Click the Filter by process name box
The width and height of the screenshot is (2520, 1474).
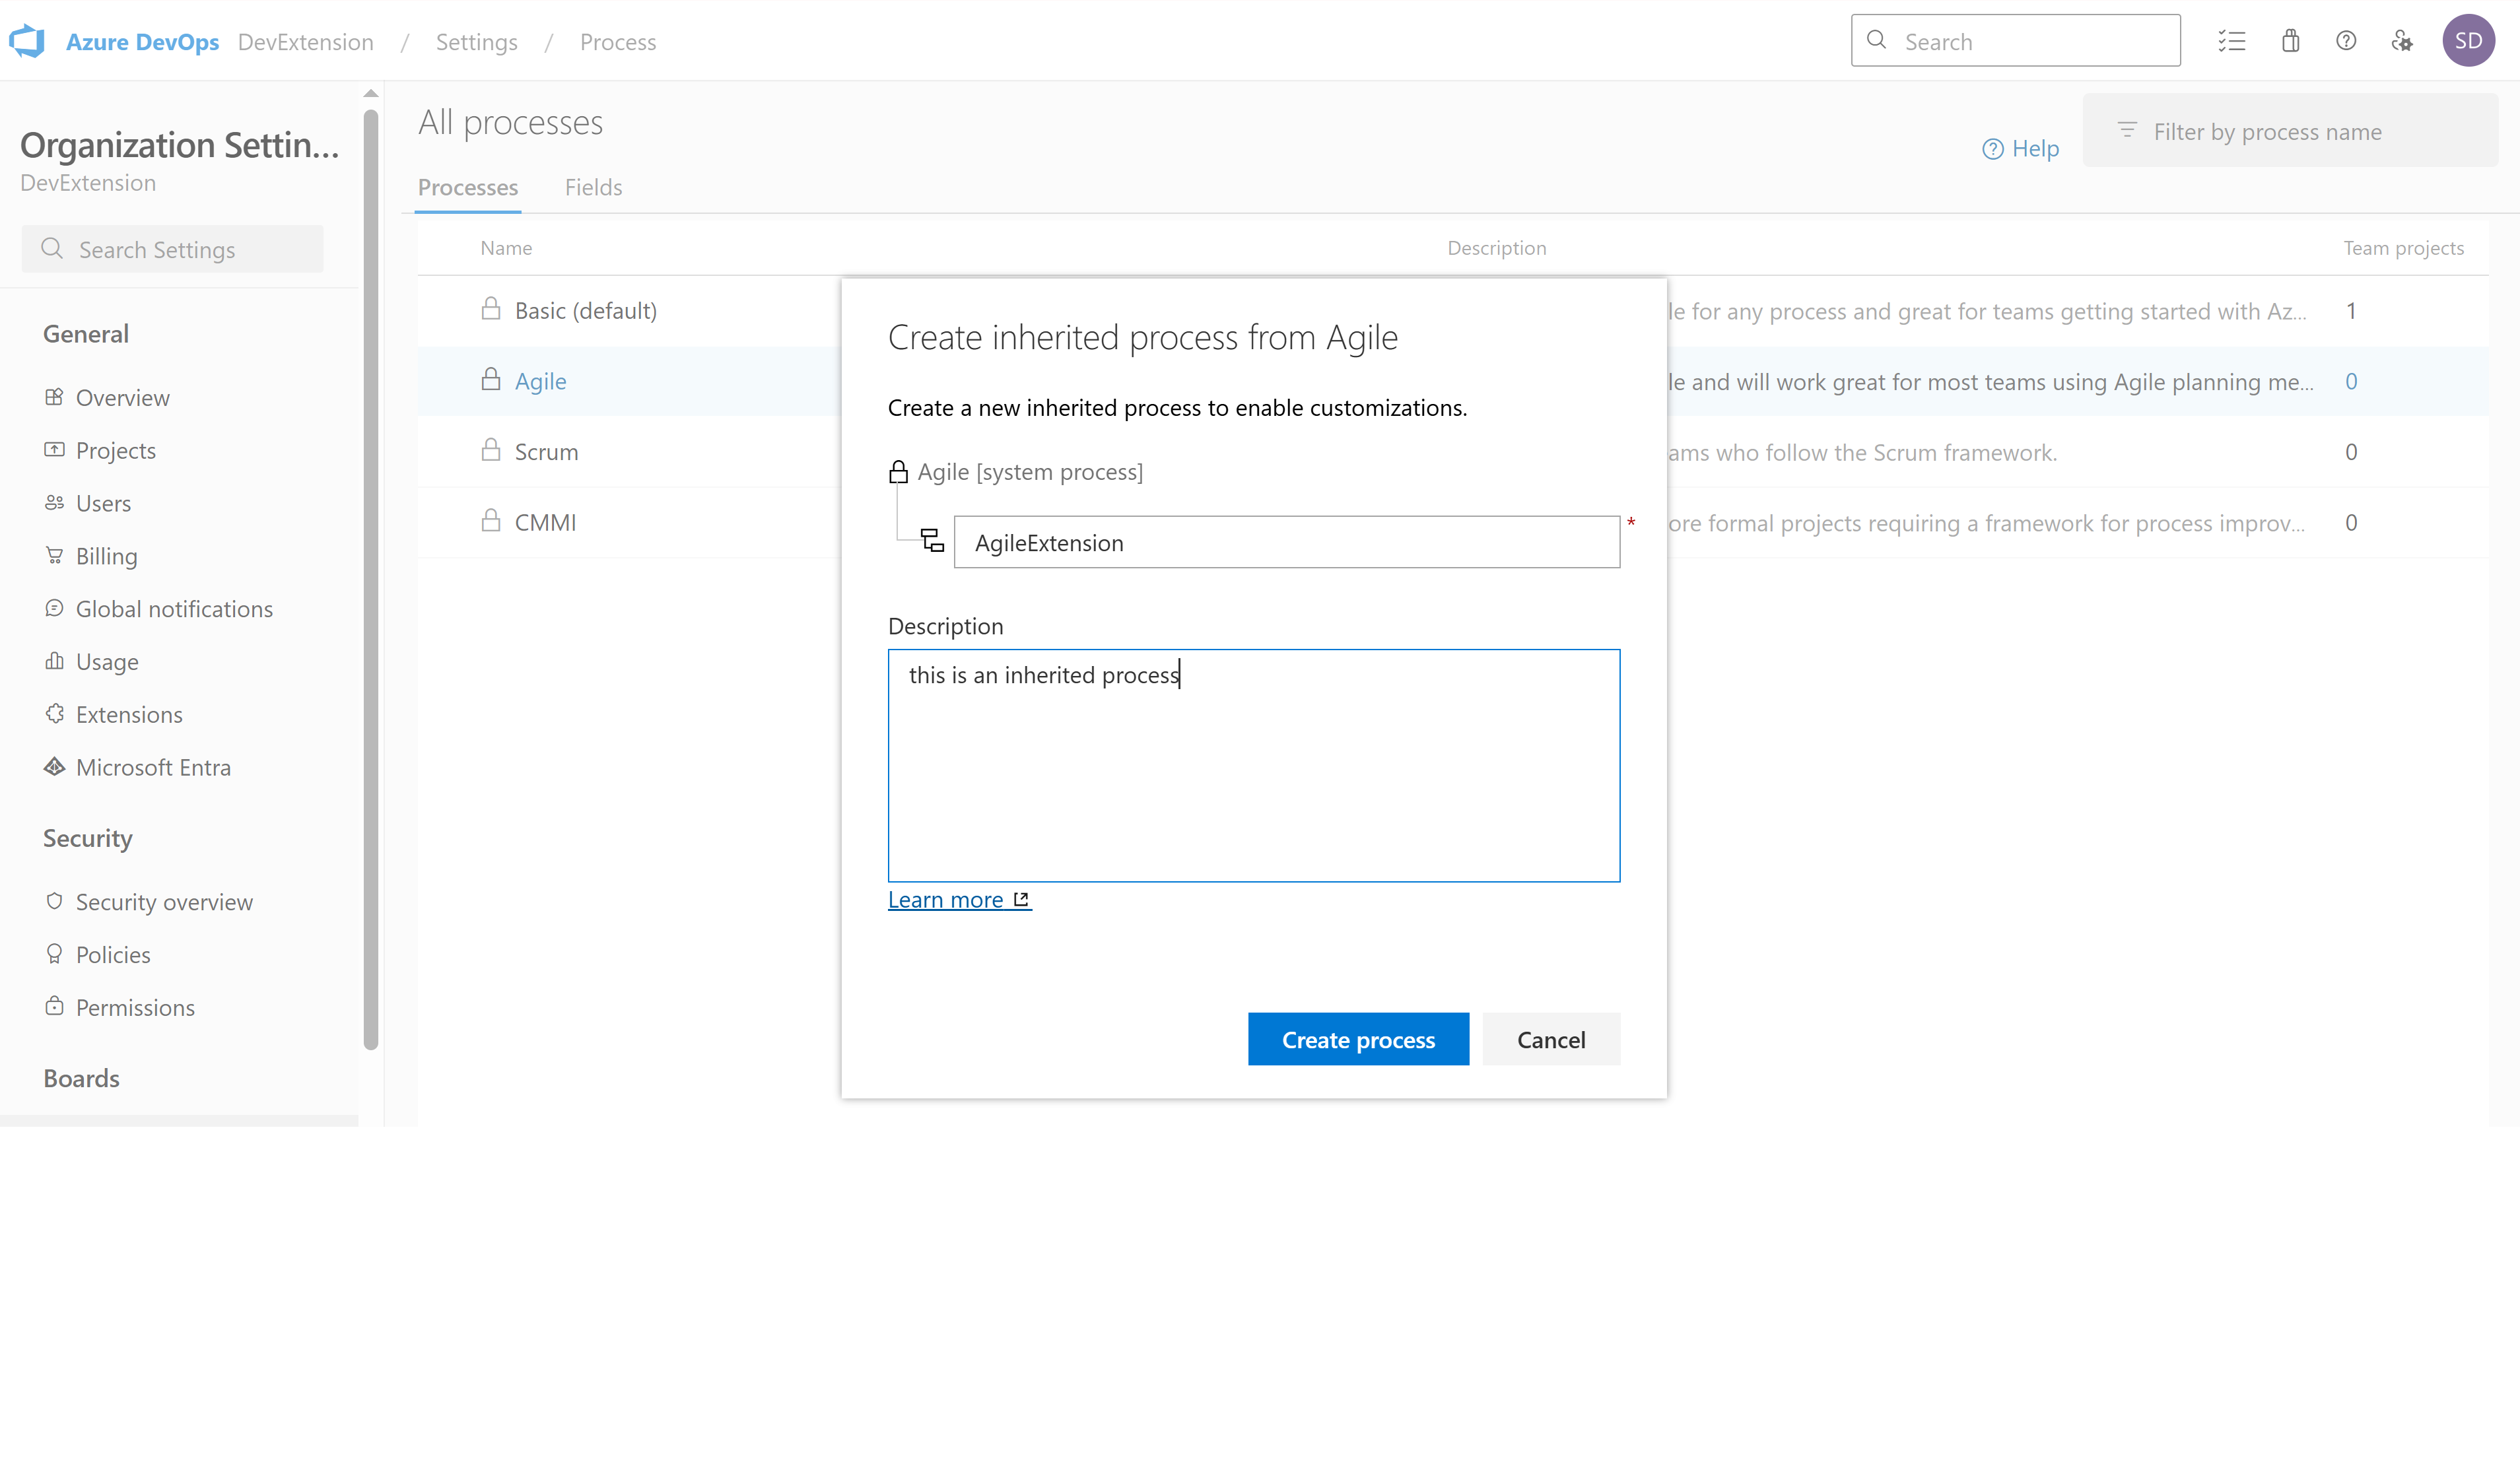2290,131
